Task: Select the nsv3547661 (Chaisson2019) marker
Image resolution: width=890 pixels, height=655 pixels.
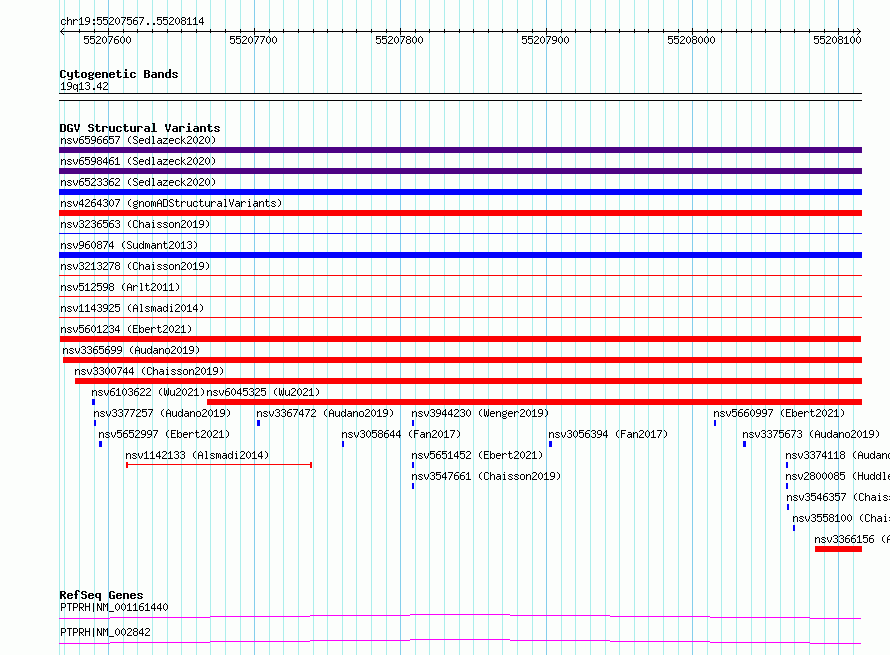Action: coord(413,486)
